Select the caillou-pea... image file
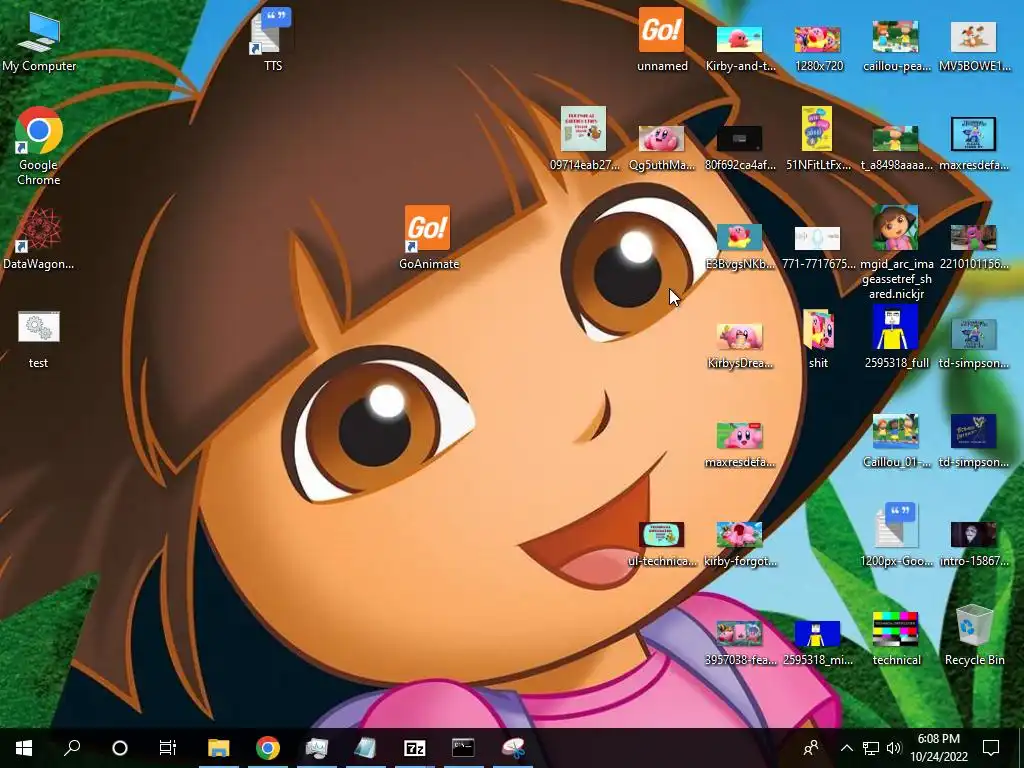Viewport: 1024px width, 768px height. (896, 46)
